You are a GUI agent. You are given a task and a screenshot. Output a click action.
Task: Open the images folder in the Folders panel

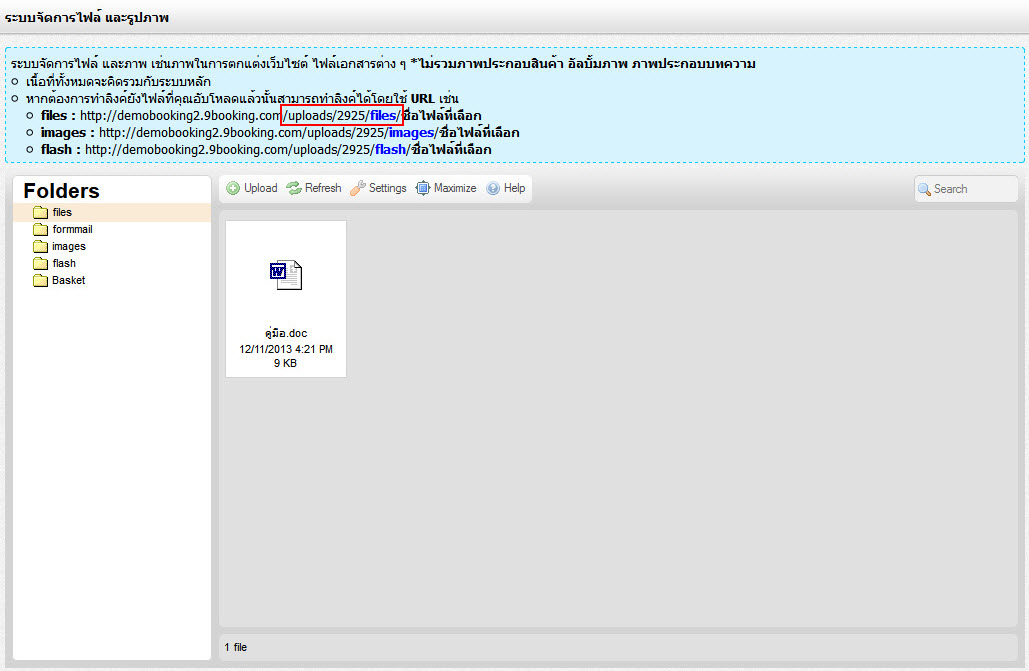pyautogui.click(x=69, y=247)
